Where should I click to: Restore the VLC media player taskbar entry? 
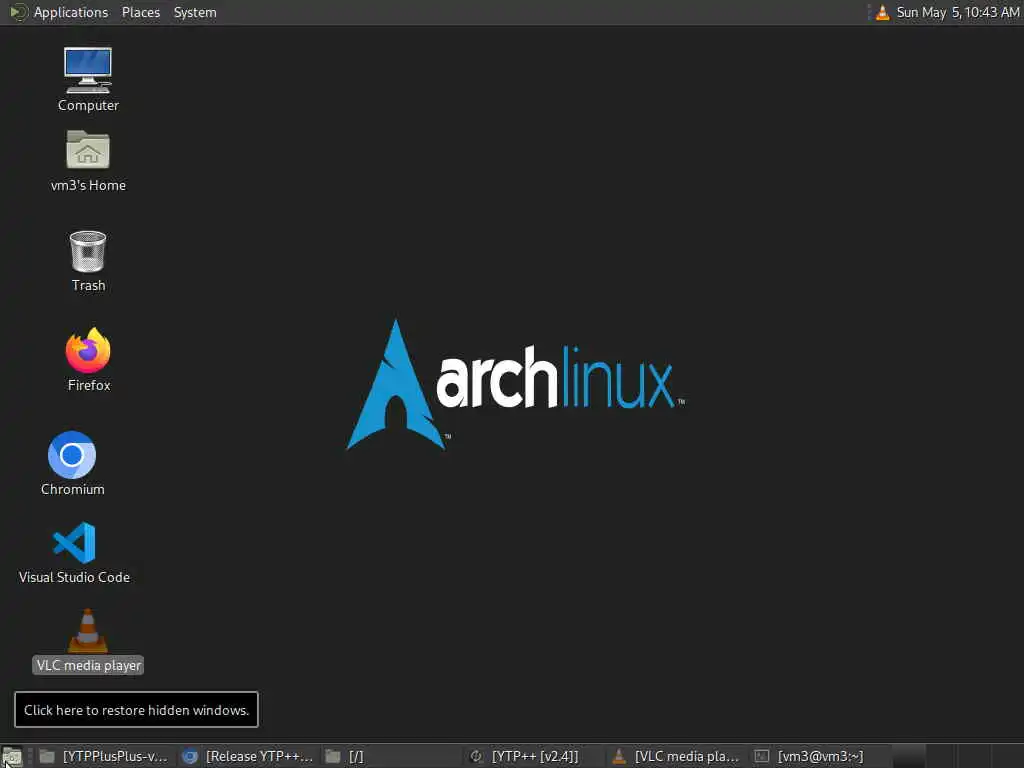677,756
